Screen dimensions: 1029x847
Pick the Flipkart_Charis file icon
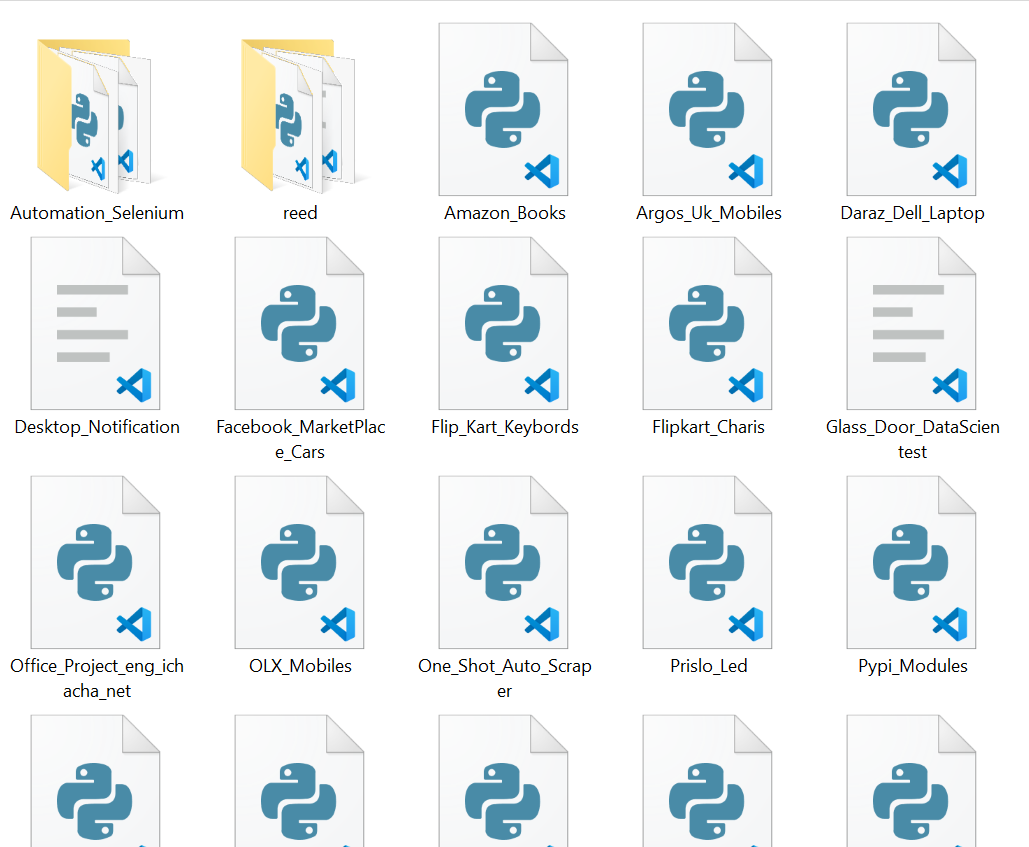coord(708,324)
